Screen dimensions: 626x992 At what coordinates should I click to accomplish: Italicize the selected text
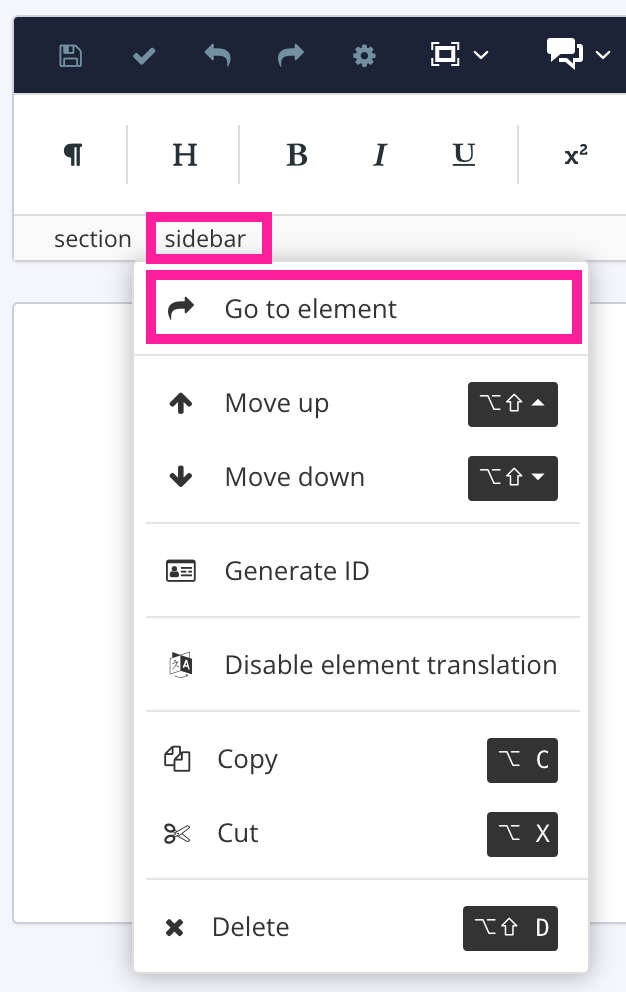pos(379,154)
